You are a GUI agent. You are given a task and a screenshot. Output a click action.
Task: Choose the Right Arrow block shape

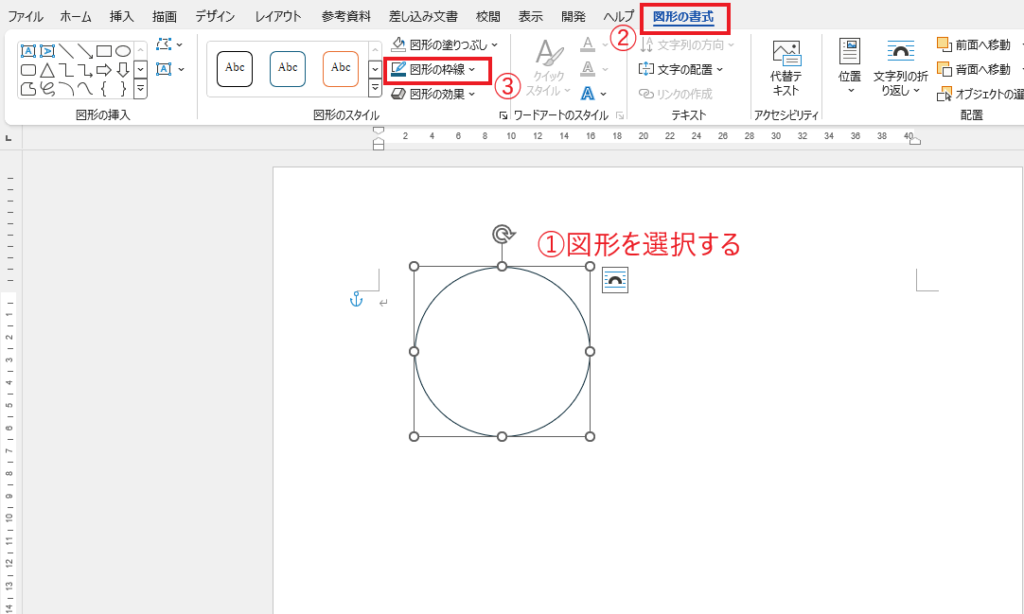pos(104,70)
